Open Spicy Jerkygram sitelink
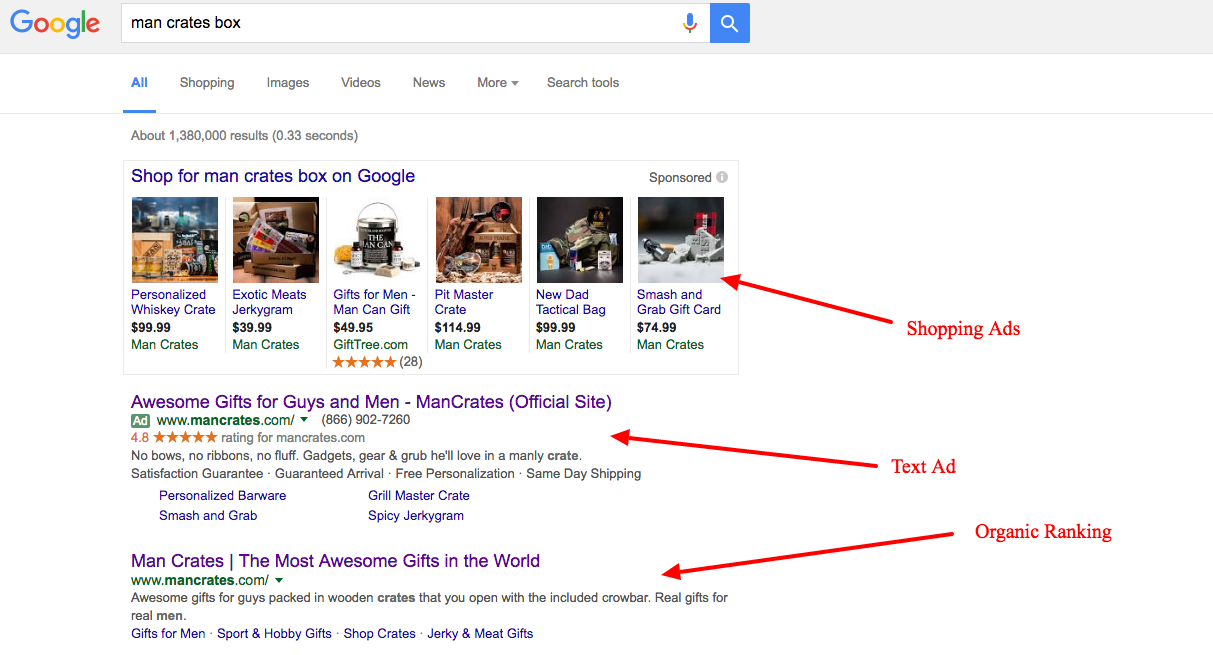1213x655 pixels. pos(416,516)
